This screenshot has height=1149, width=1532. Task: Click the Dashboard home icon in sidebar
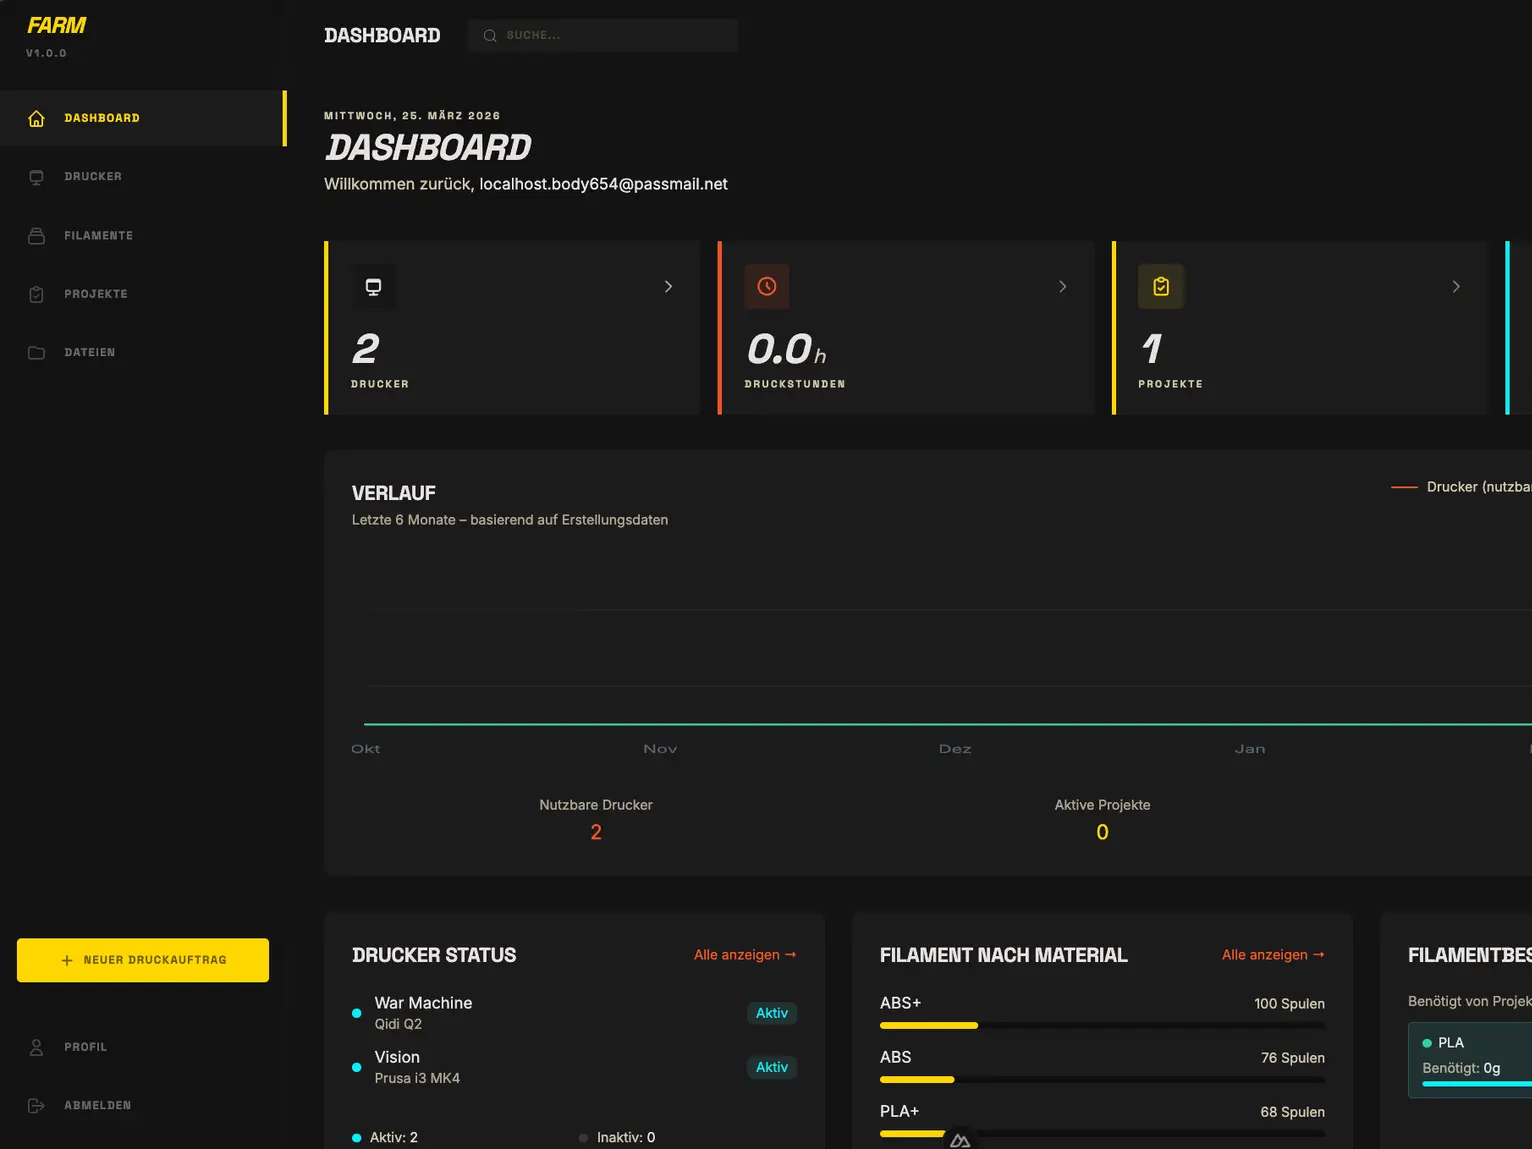(37, 118)
